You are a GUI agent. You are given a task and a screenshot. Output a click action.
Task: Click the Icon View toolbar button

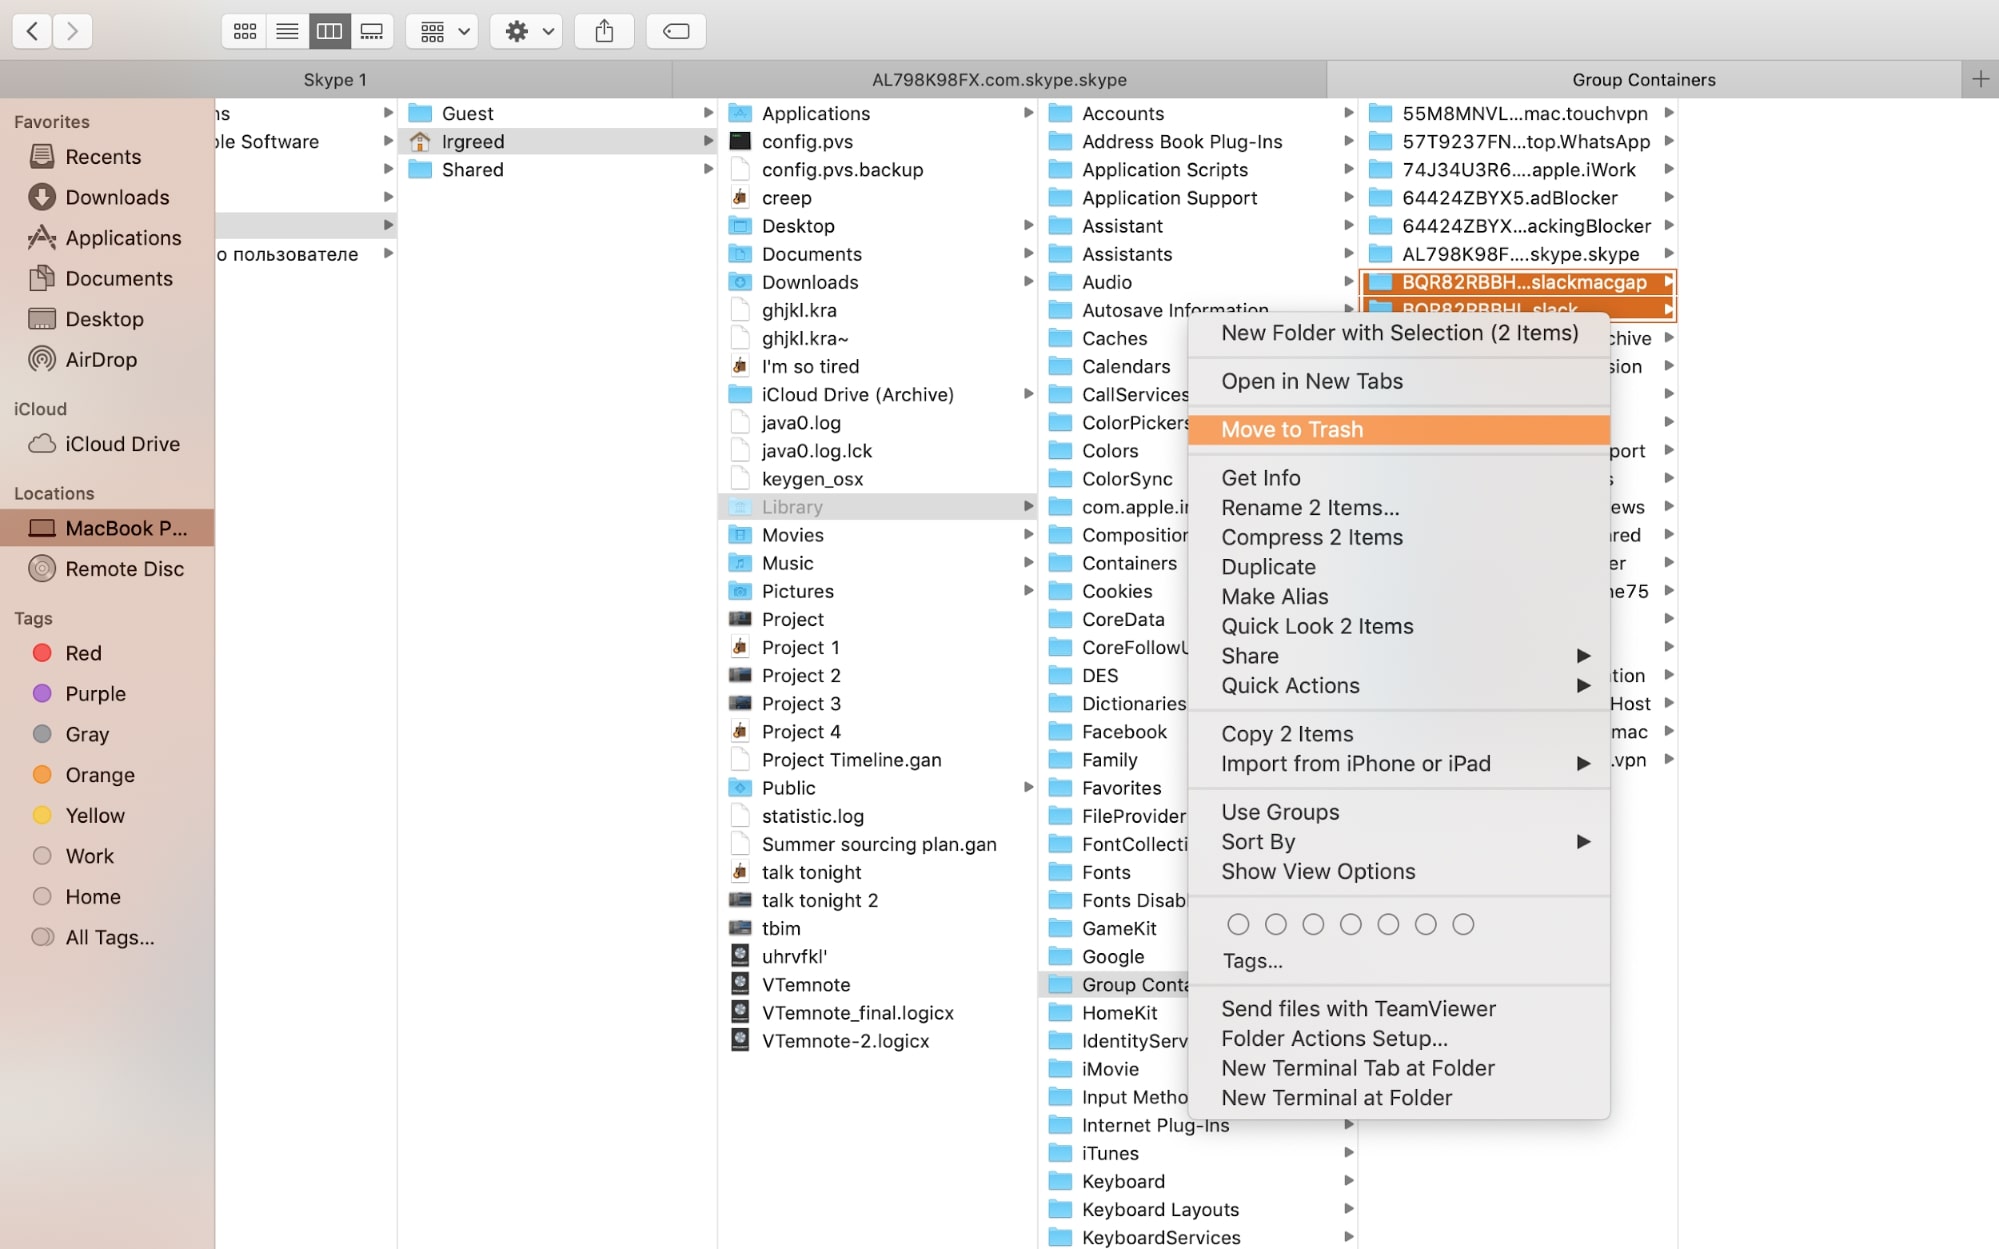(x=244, y=30)
